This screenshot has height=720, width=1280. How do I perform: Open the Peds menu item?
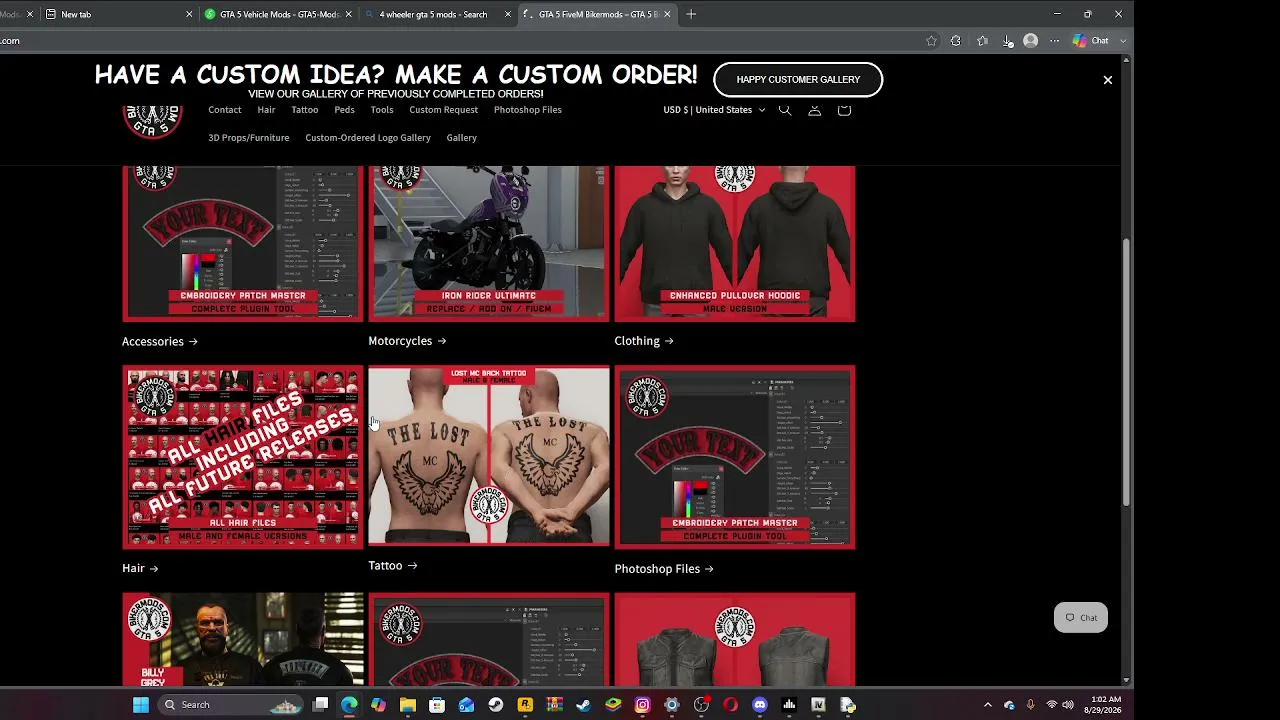pyautogui.click(x=344, y=110)
